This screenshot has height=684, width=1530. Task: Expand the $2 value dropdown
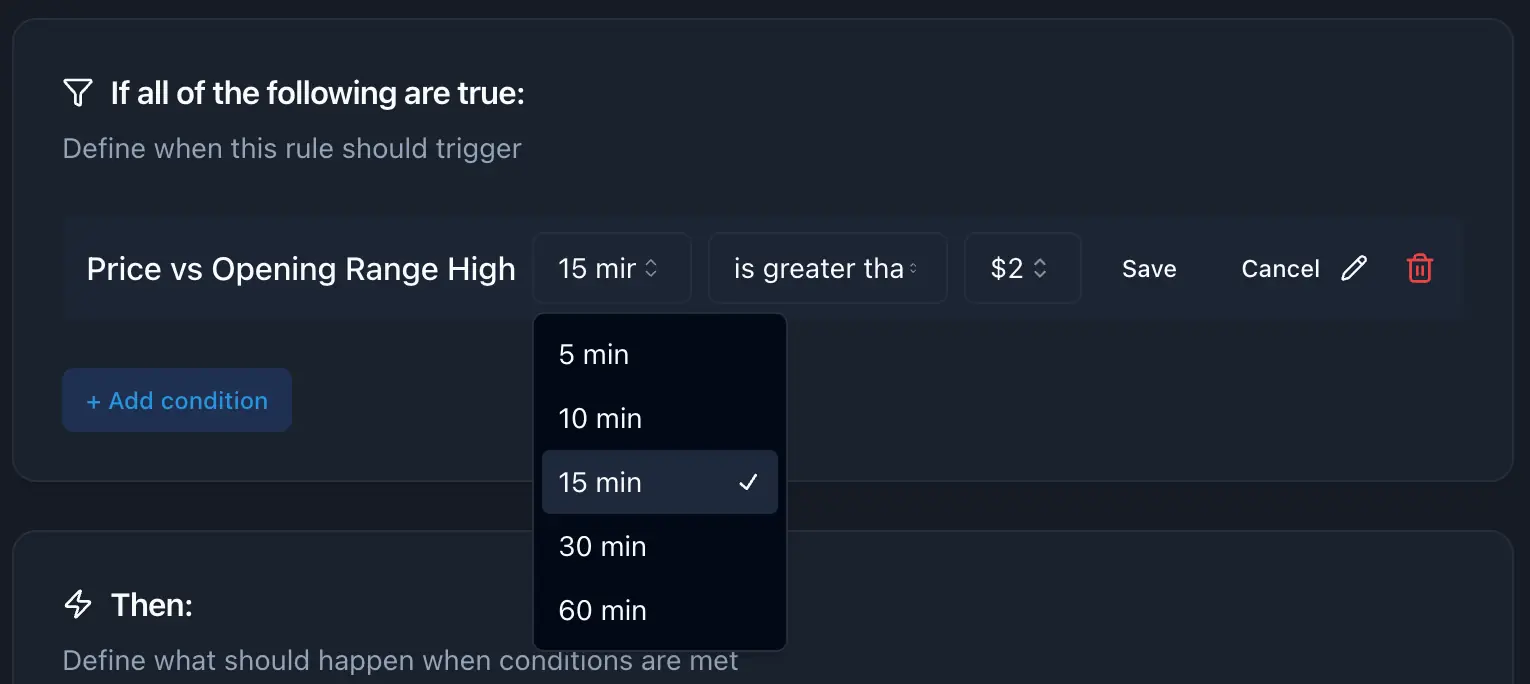pos(1021,268)
